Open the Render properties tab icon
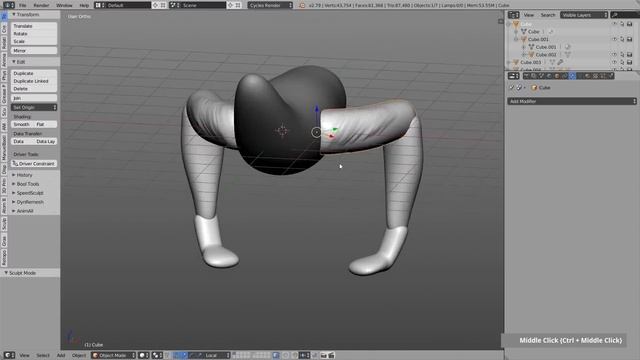640x360 pixels. coord(527,76)
